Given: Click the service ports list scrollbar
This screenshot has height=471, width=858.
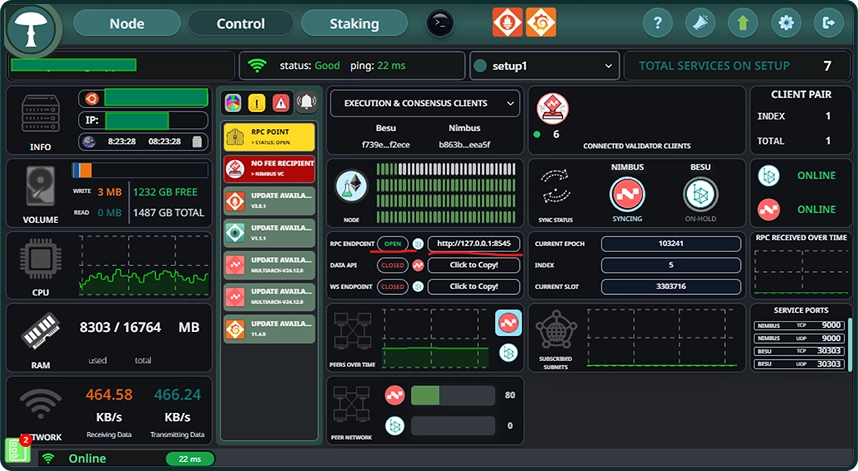Looking at the screenshot, I should click(x=850, y=345).
